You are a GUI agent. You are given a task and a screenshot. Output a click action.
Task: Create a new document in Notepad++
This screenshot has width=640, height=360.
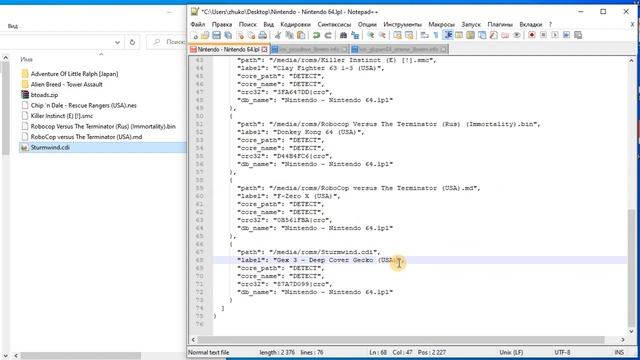click(x=194, y=36)
